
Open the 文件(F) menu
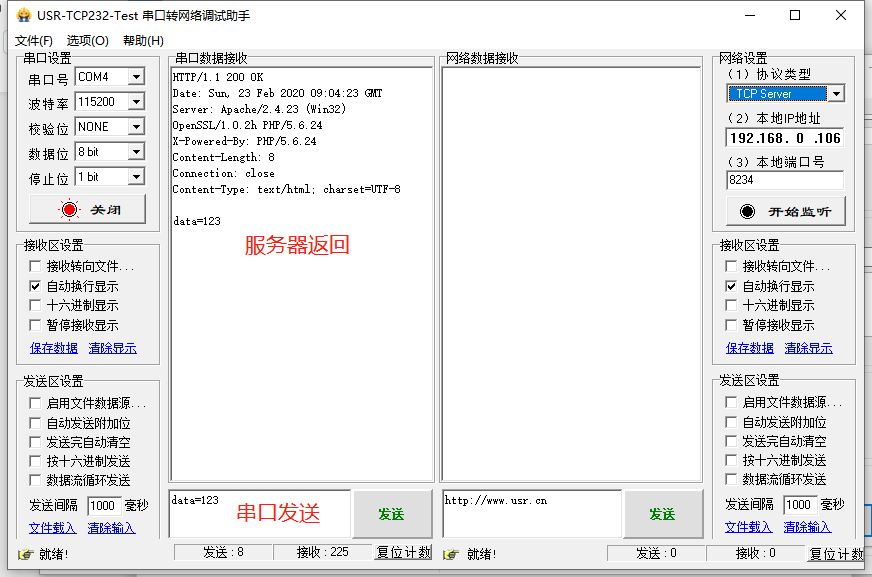click(34, 41)
